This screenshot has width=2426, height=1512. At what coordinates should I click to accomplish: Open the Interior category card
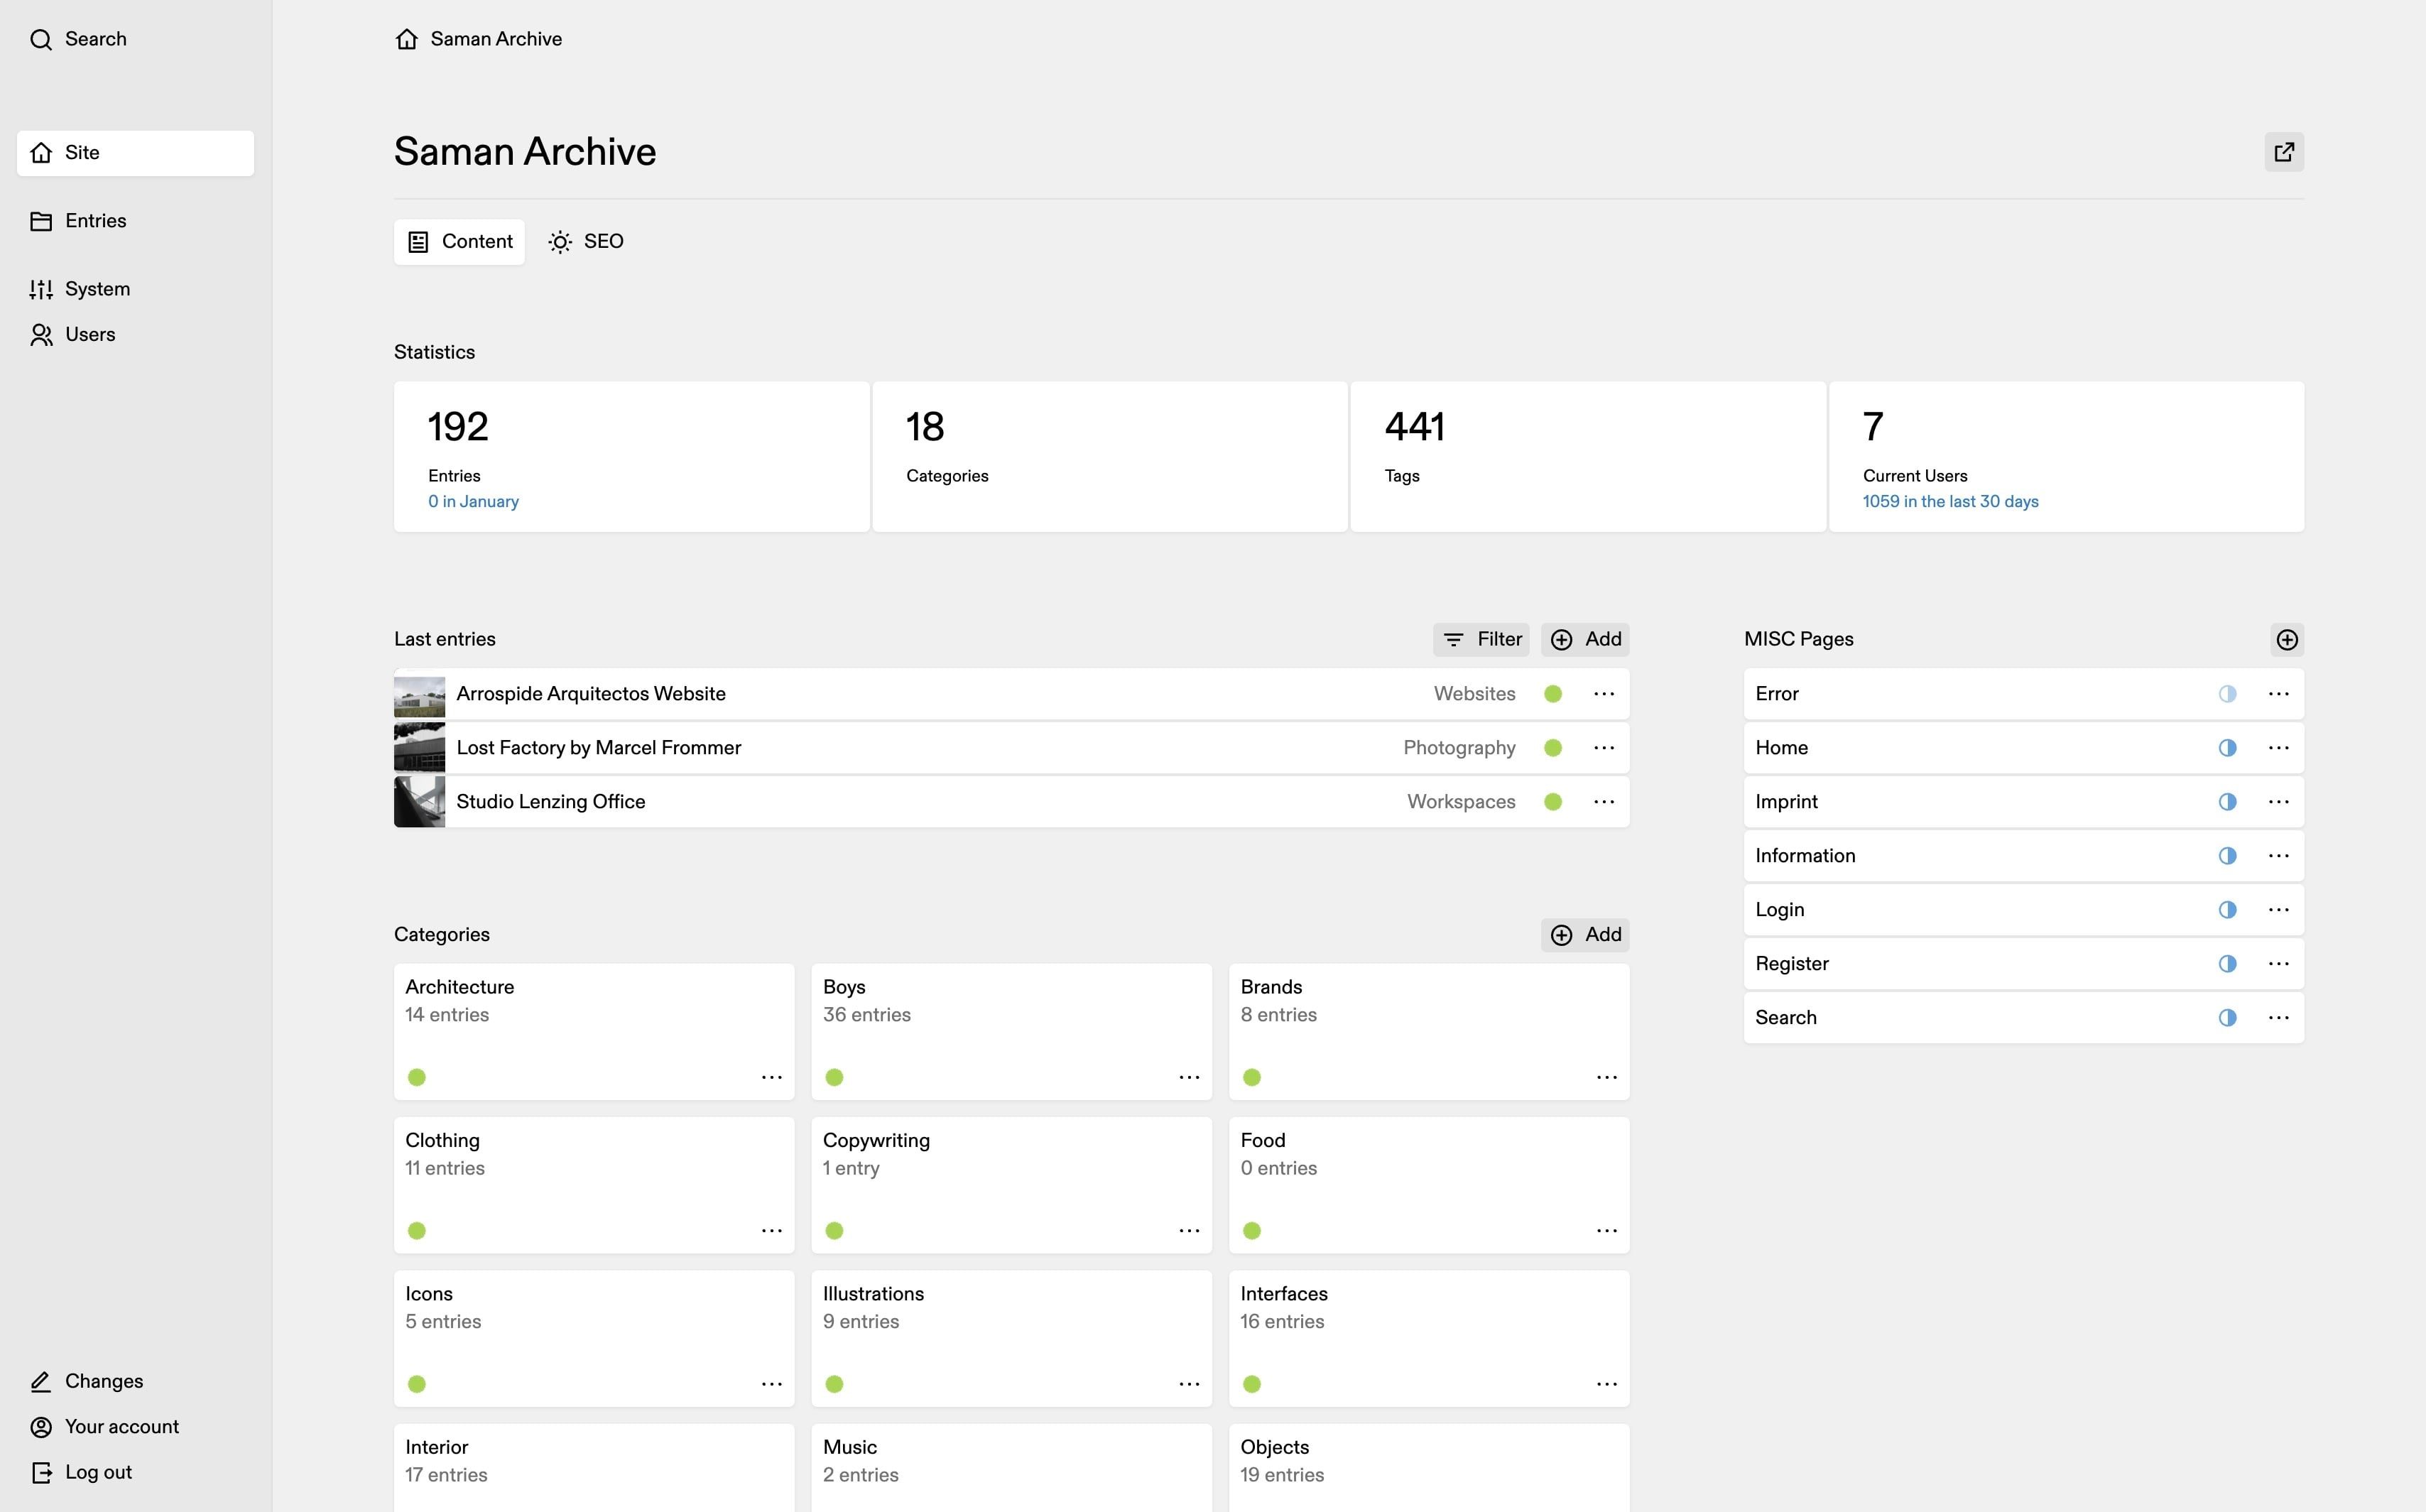tap(594, 1468)
